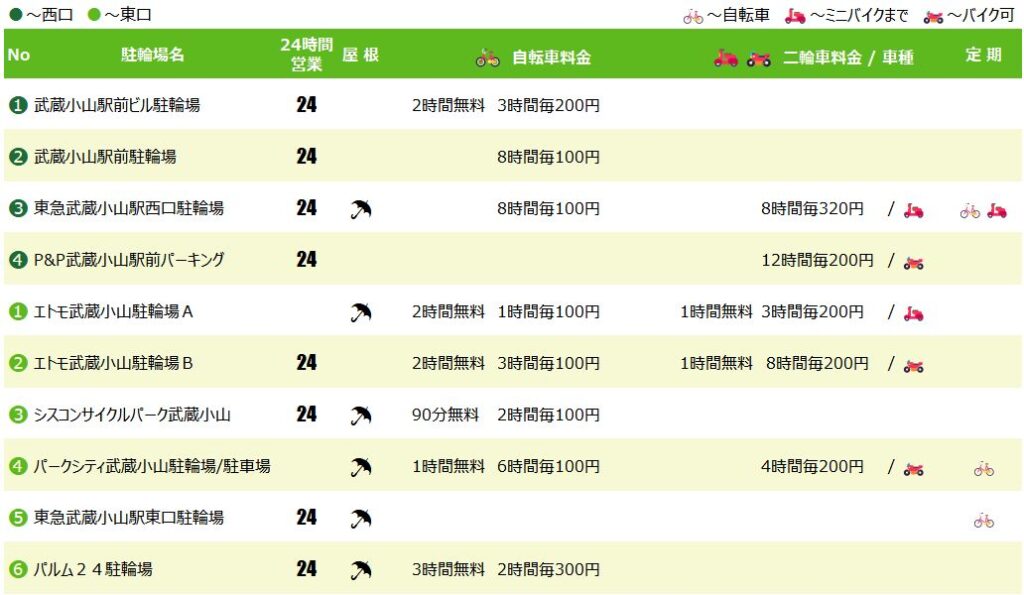Screen dimensions: 1024x595
Task: Click the motorcycle legend icon for バイク可
Action: 933,16
